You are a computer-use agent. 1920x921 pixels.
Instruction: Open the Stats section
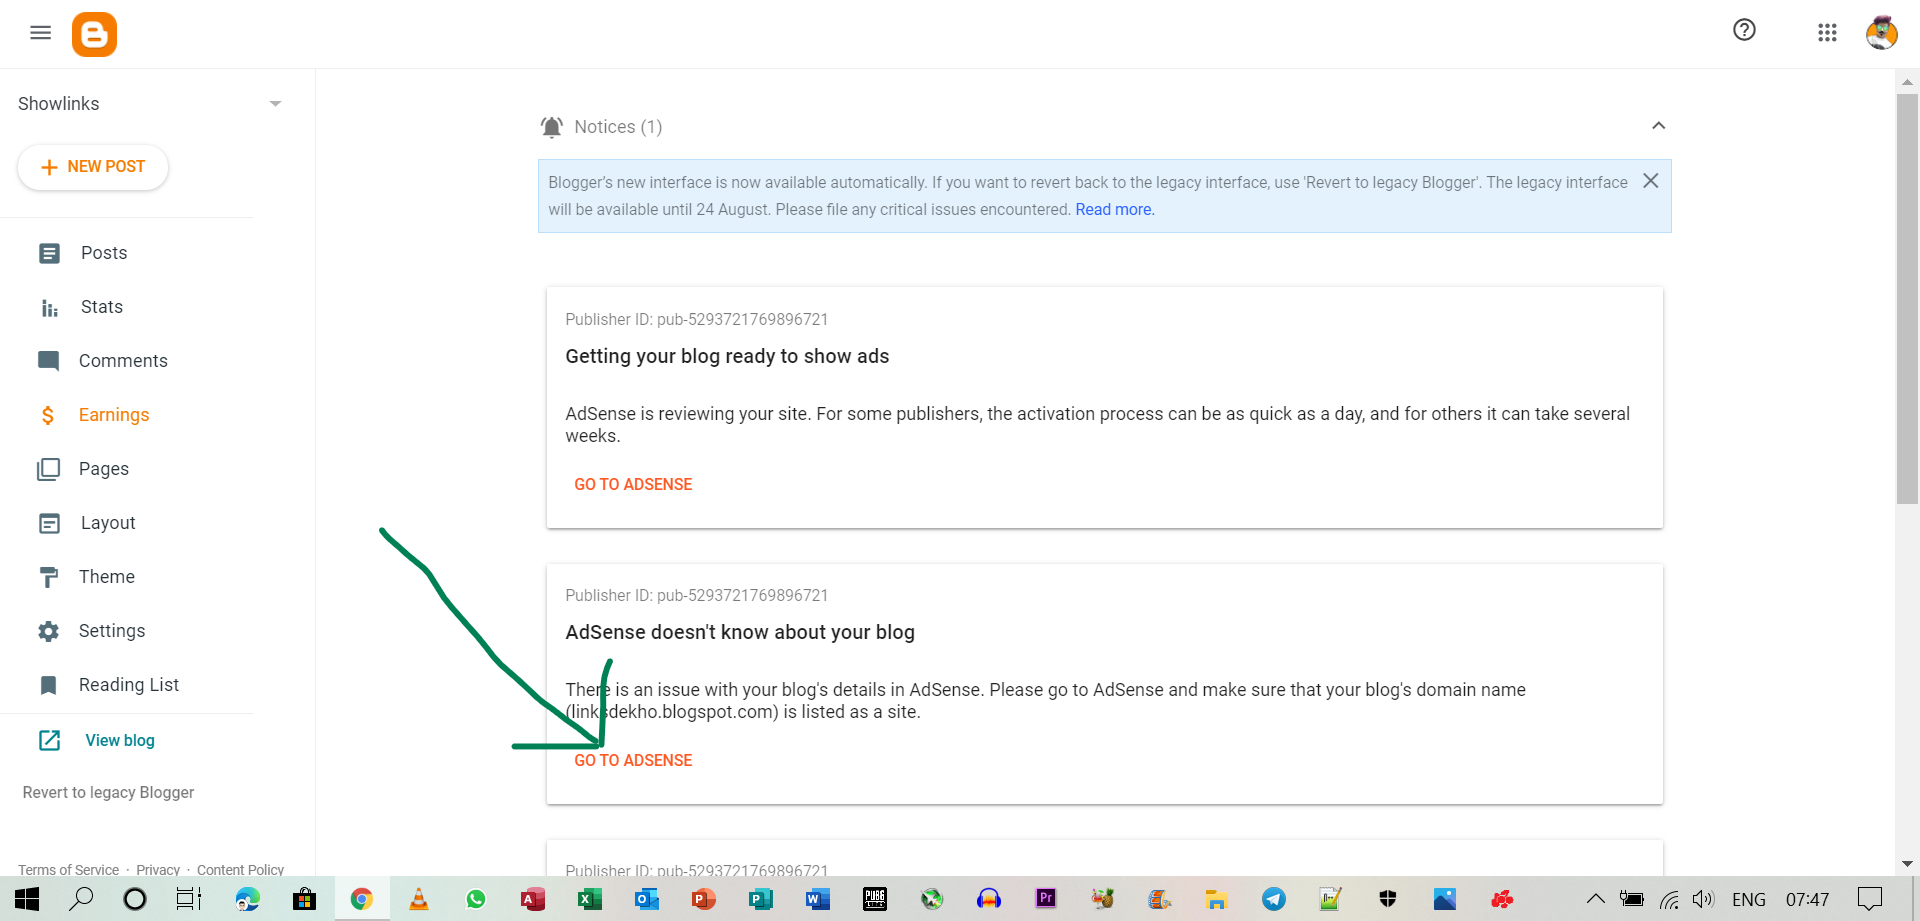(102, 307)
